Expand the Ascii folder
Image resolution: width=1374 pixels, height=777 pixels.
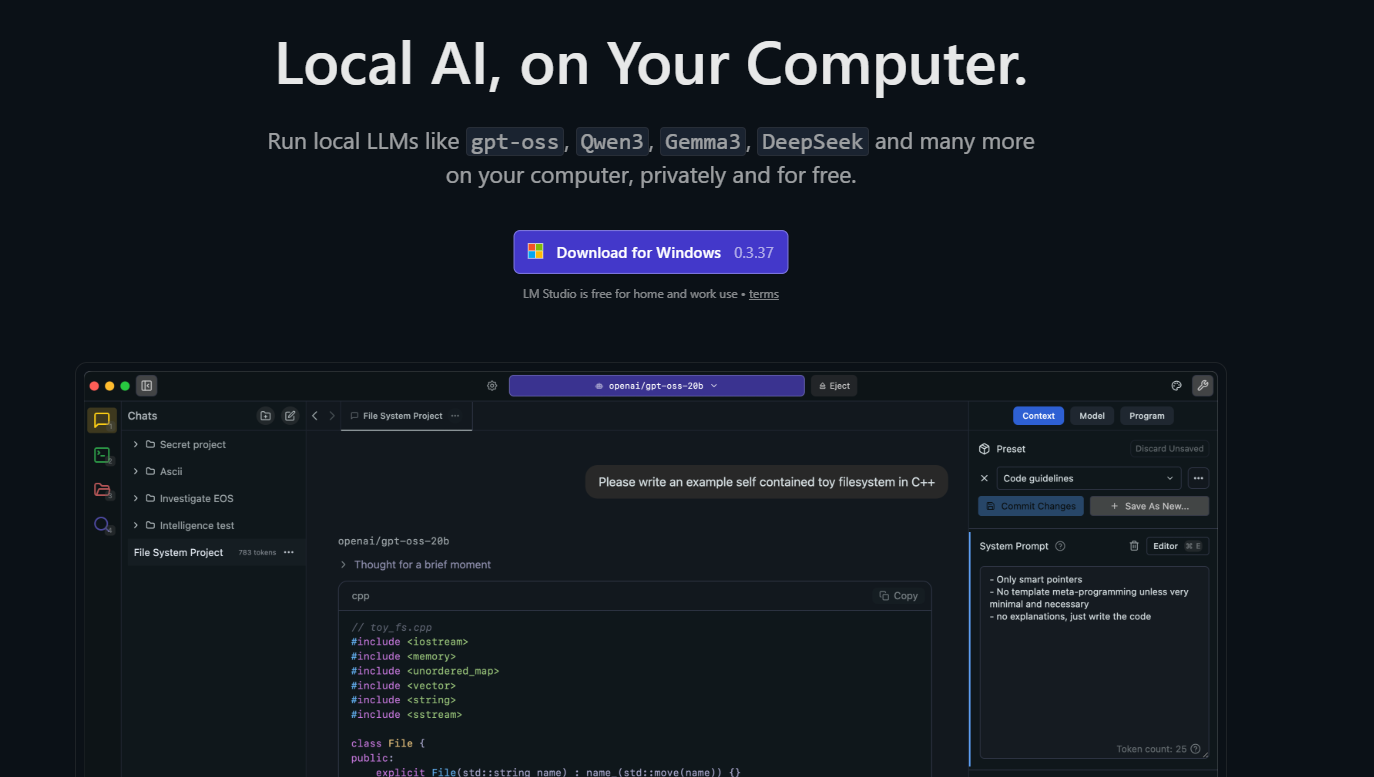(136, 471)
